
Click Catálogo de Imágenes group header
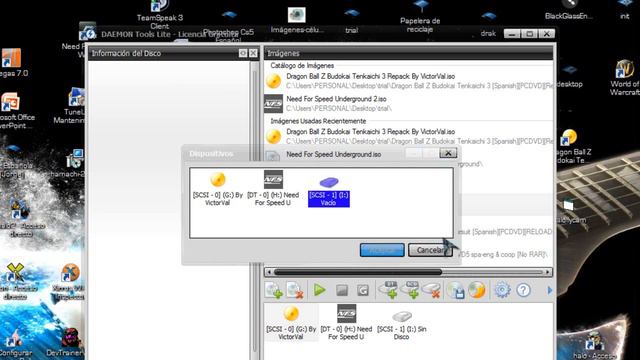[302, 65]
